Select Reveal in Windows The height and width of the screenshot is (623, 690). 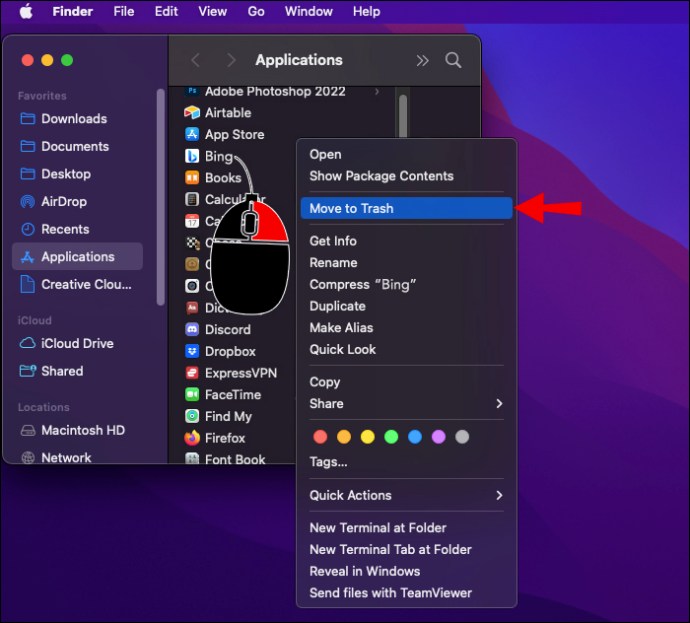click(x=364, y=571)
